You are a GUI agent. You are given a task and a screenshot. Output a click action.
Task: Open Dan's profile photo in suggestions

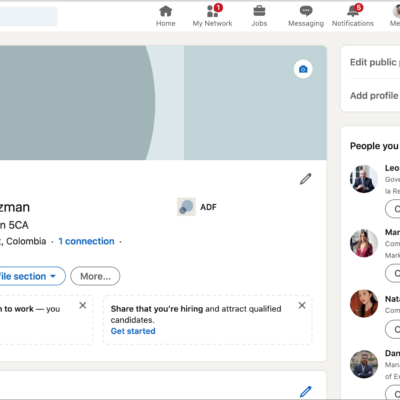coord(364,364)
